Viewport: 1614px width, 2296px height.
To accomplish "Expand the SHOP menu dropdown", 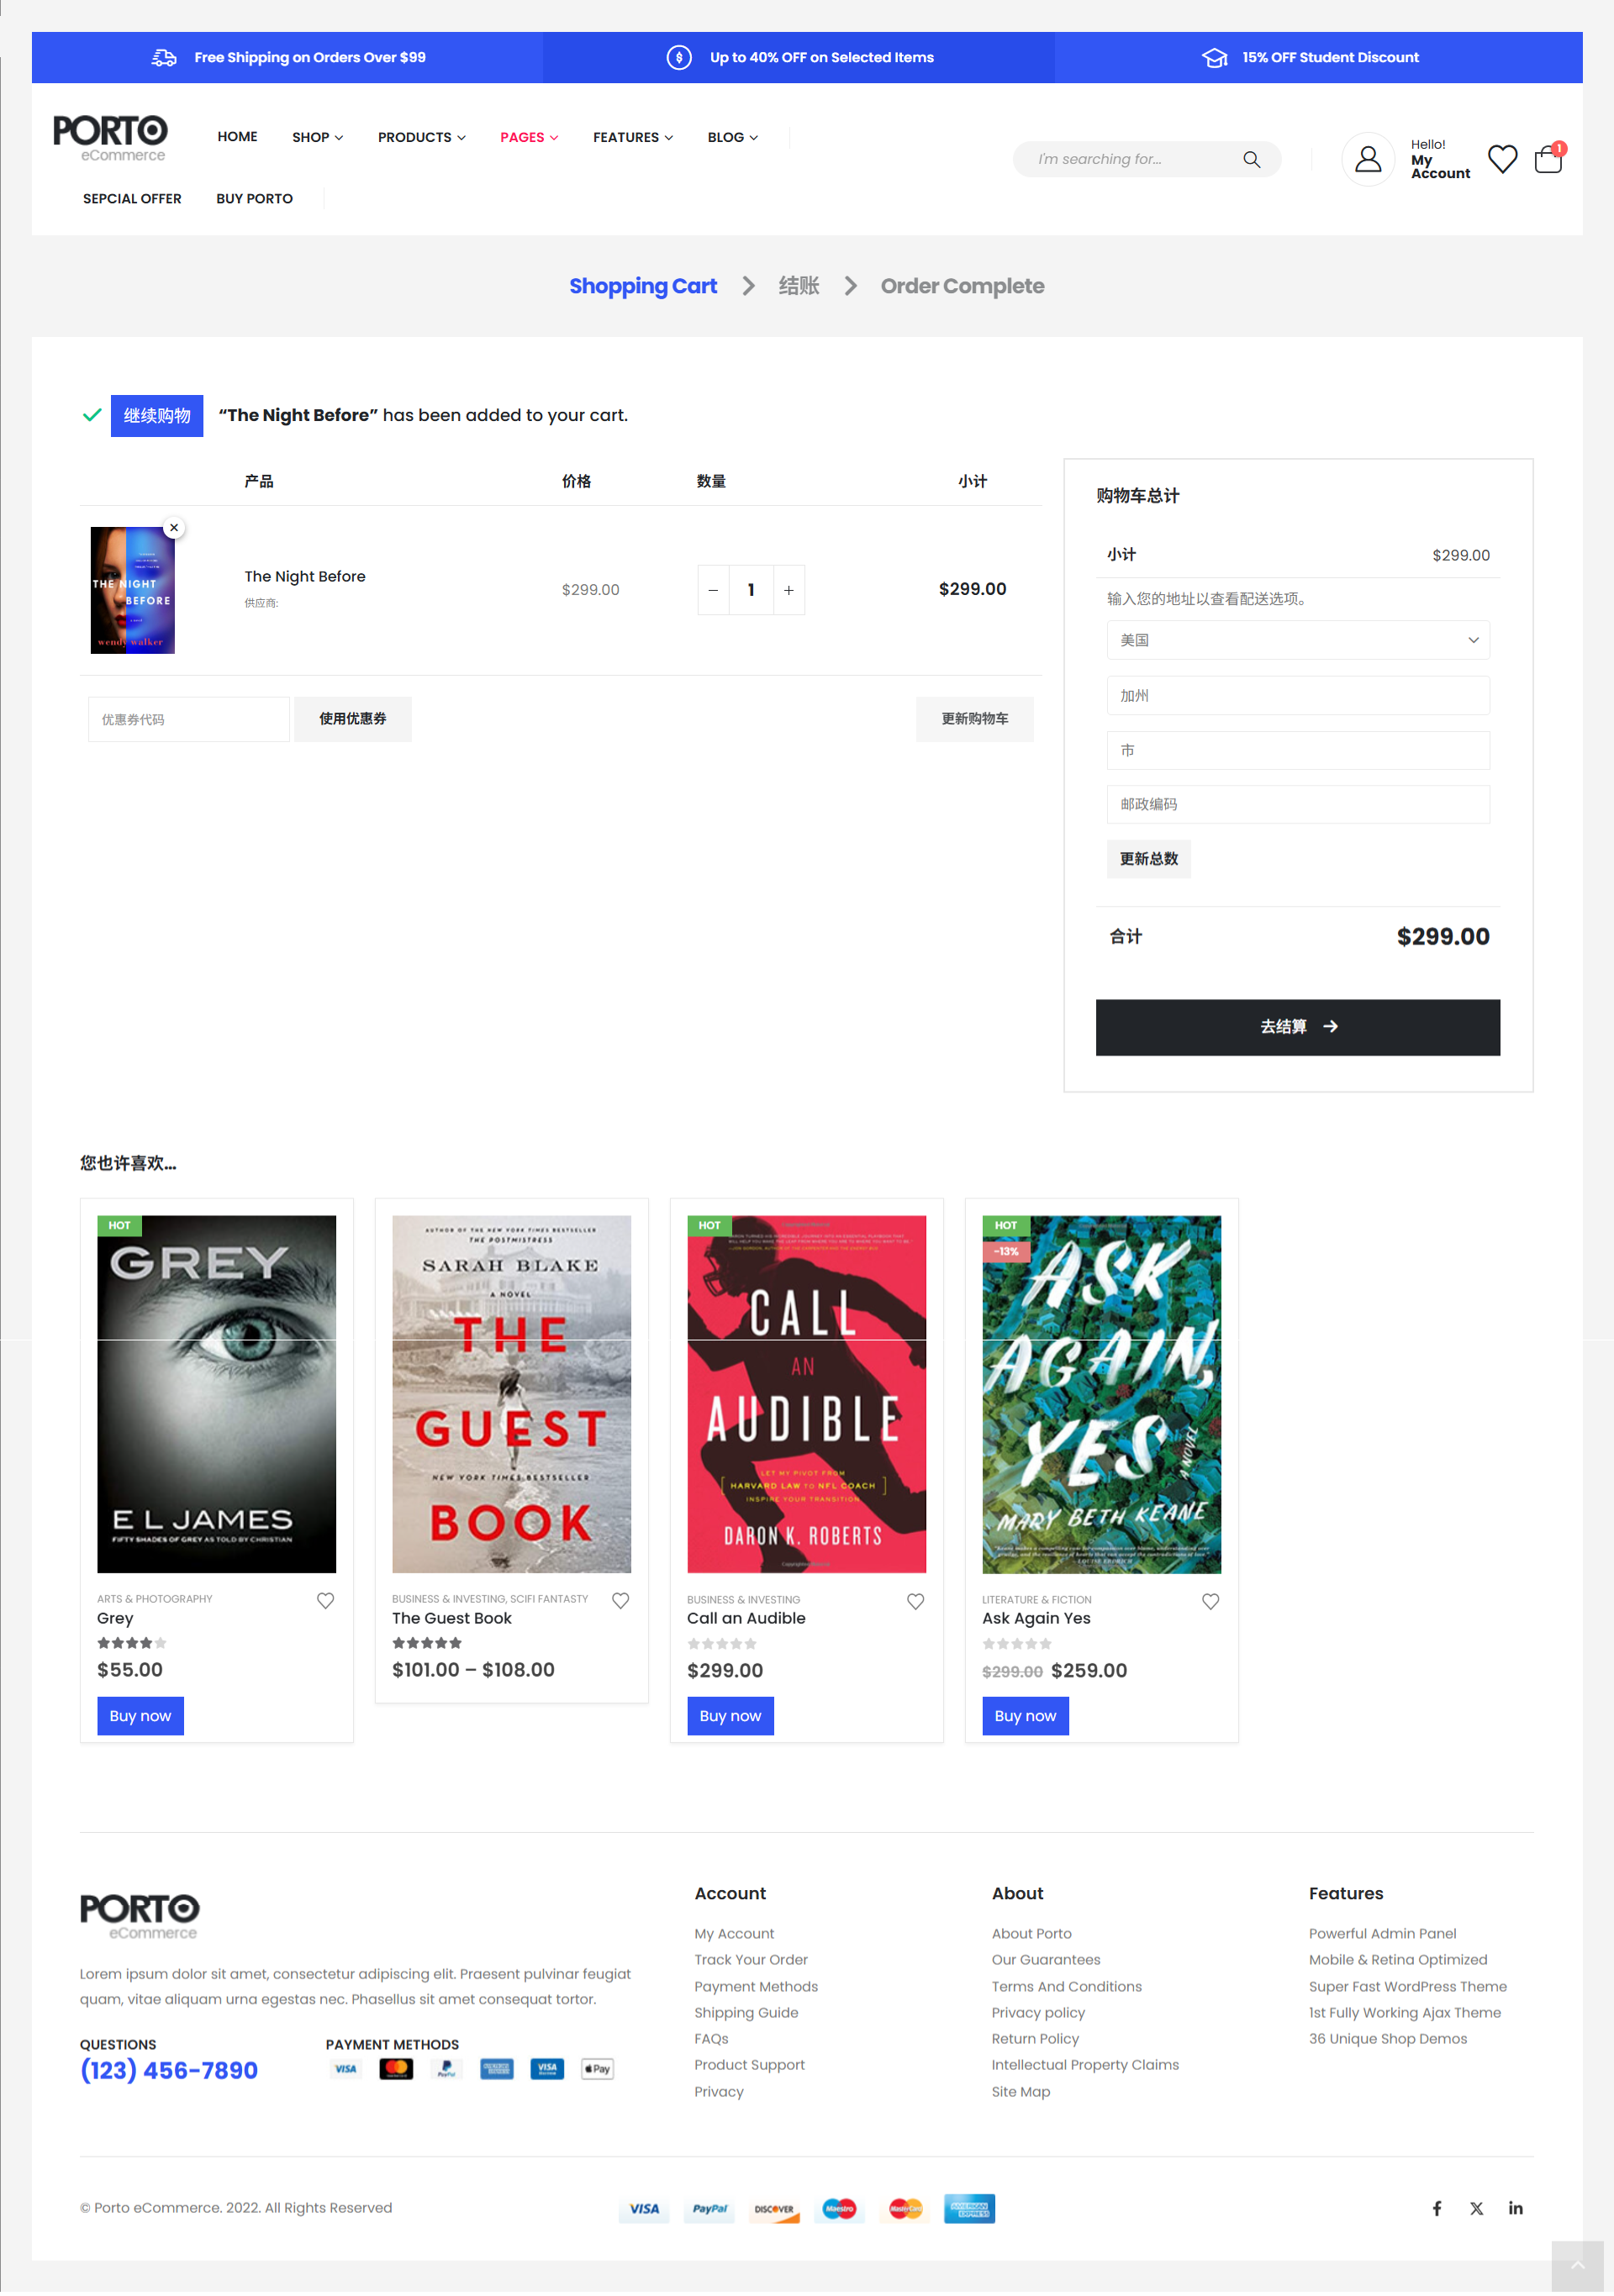I will [x=317, y=137].
